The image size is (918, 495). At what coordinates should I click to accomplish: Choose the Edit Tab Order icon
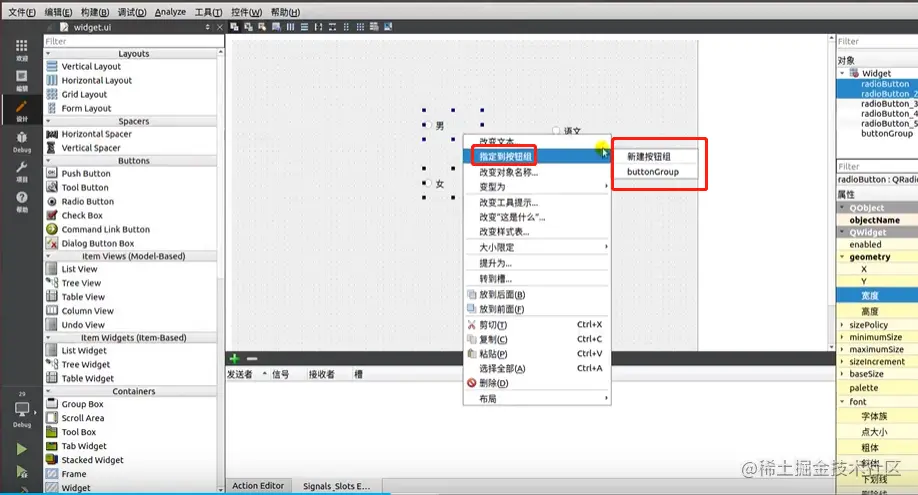276,27
